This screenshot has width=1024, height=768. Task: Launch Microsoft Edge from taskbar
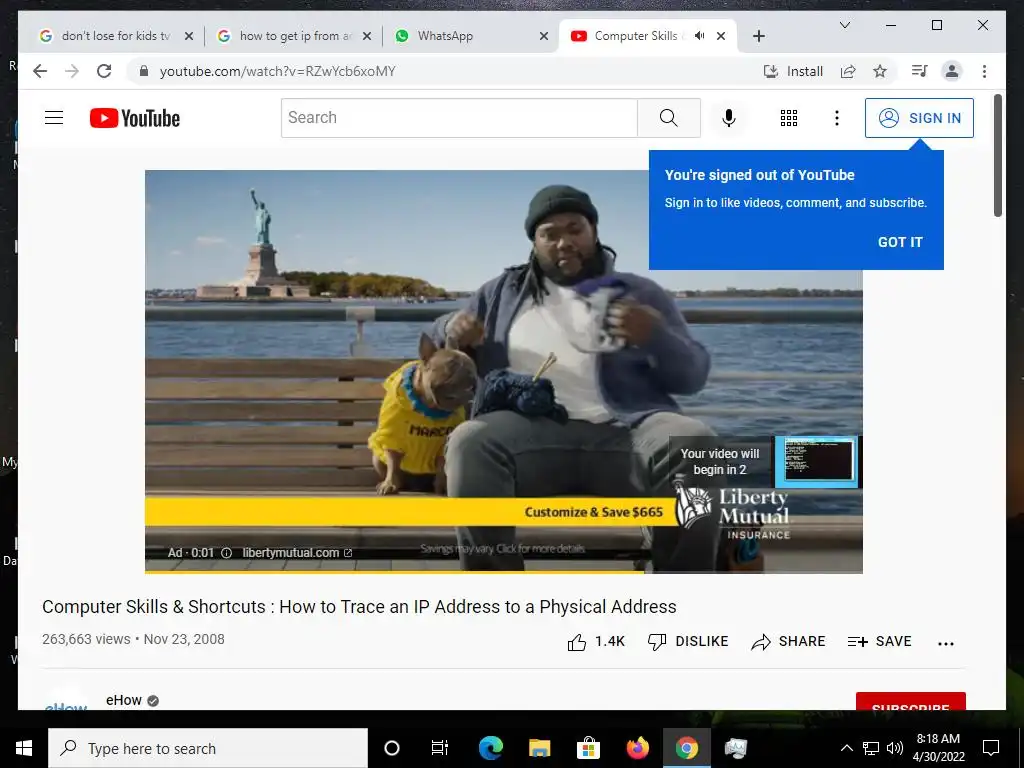click(490, 748)
